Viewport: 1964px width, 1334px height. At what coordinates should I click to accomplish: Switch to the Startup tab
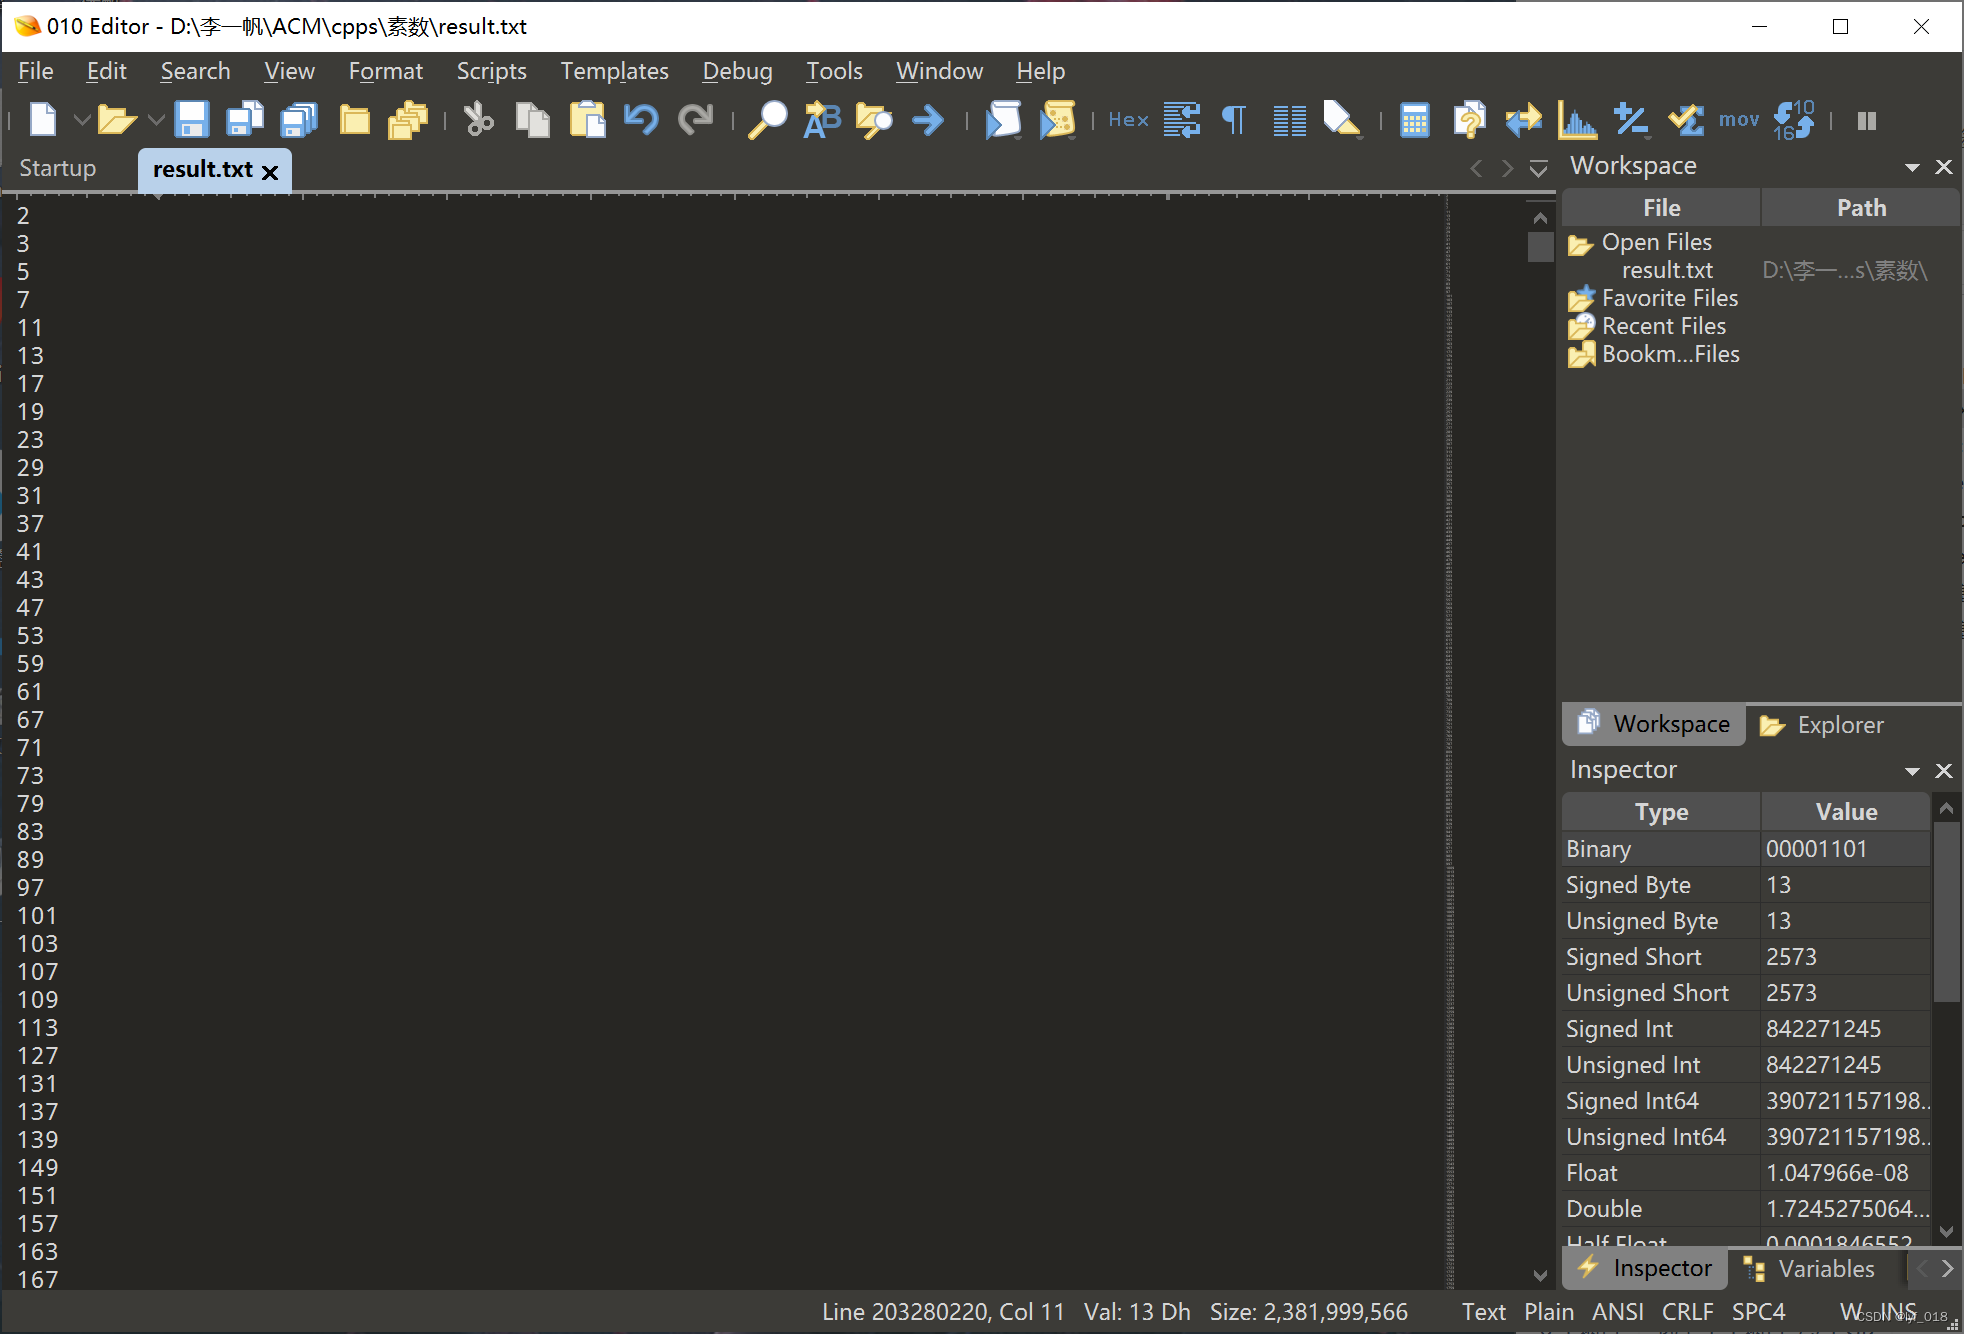(58, 168)
